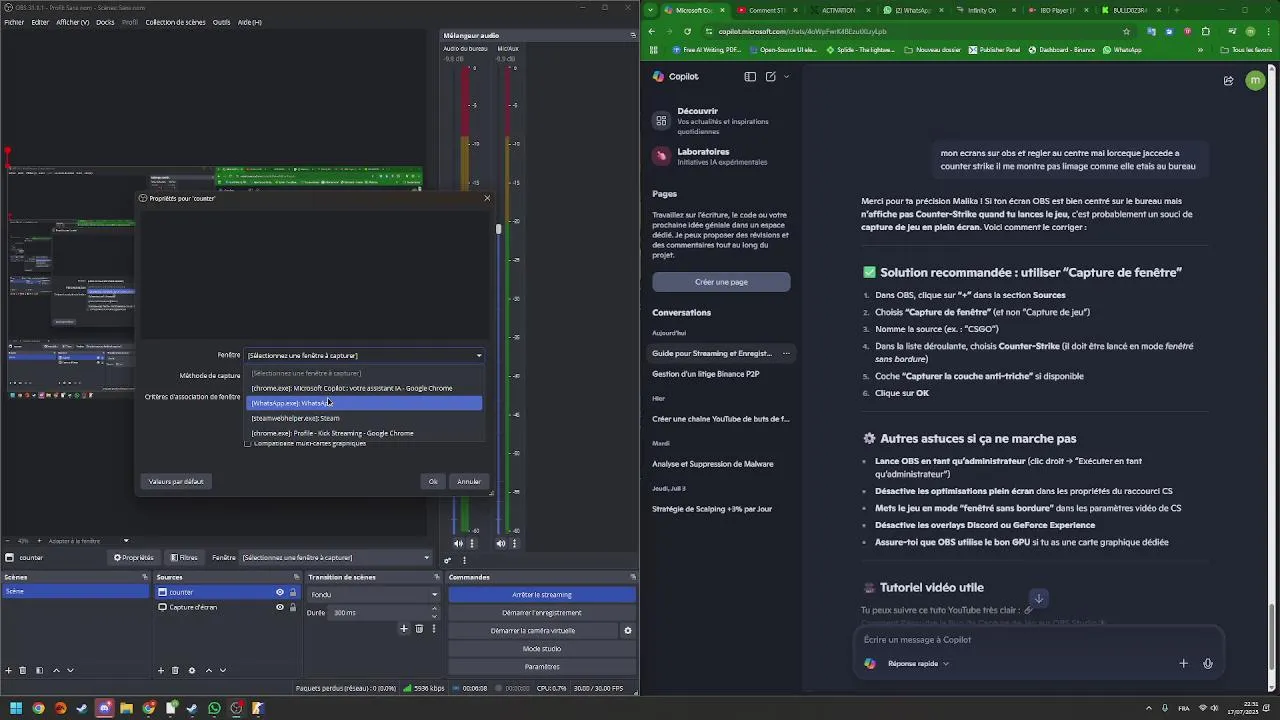
Task: Open scene filters icon in Scènes dock
Action: pos(39,670)
